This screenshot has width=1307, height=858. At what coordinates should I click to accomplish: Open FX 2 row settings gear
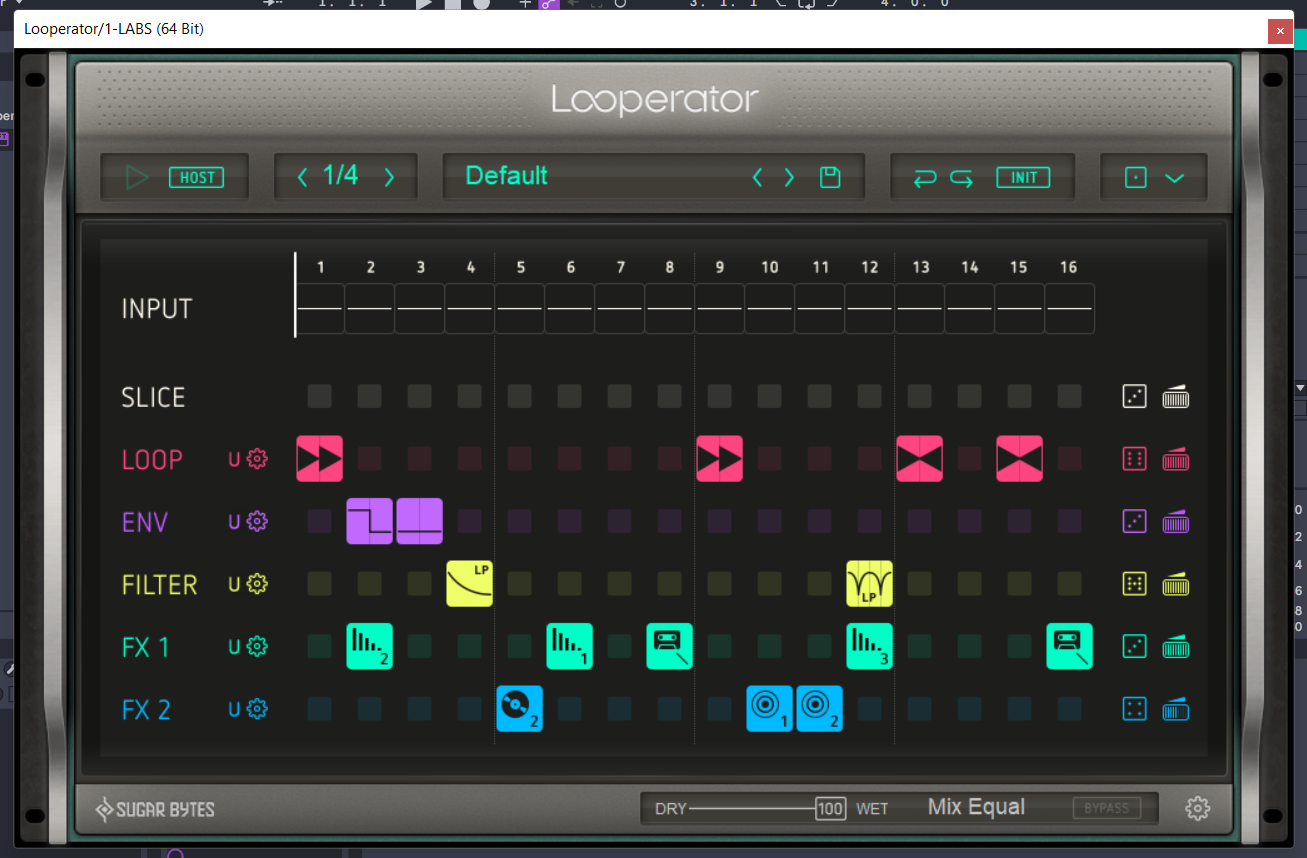[258, 710]
